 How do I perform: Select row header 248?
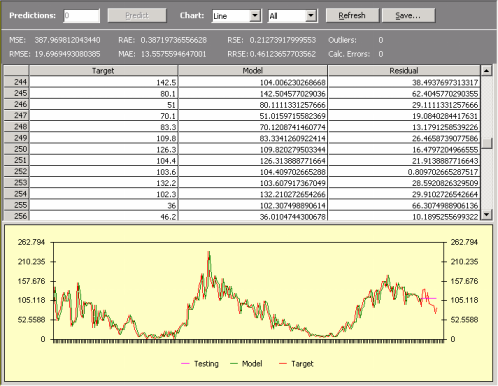16,127
